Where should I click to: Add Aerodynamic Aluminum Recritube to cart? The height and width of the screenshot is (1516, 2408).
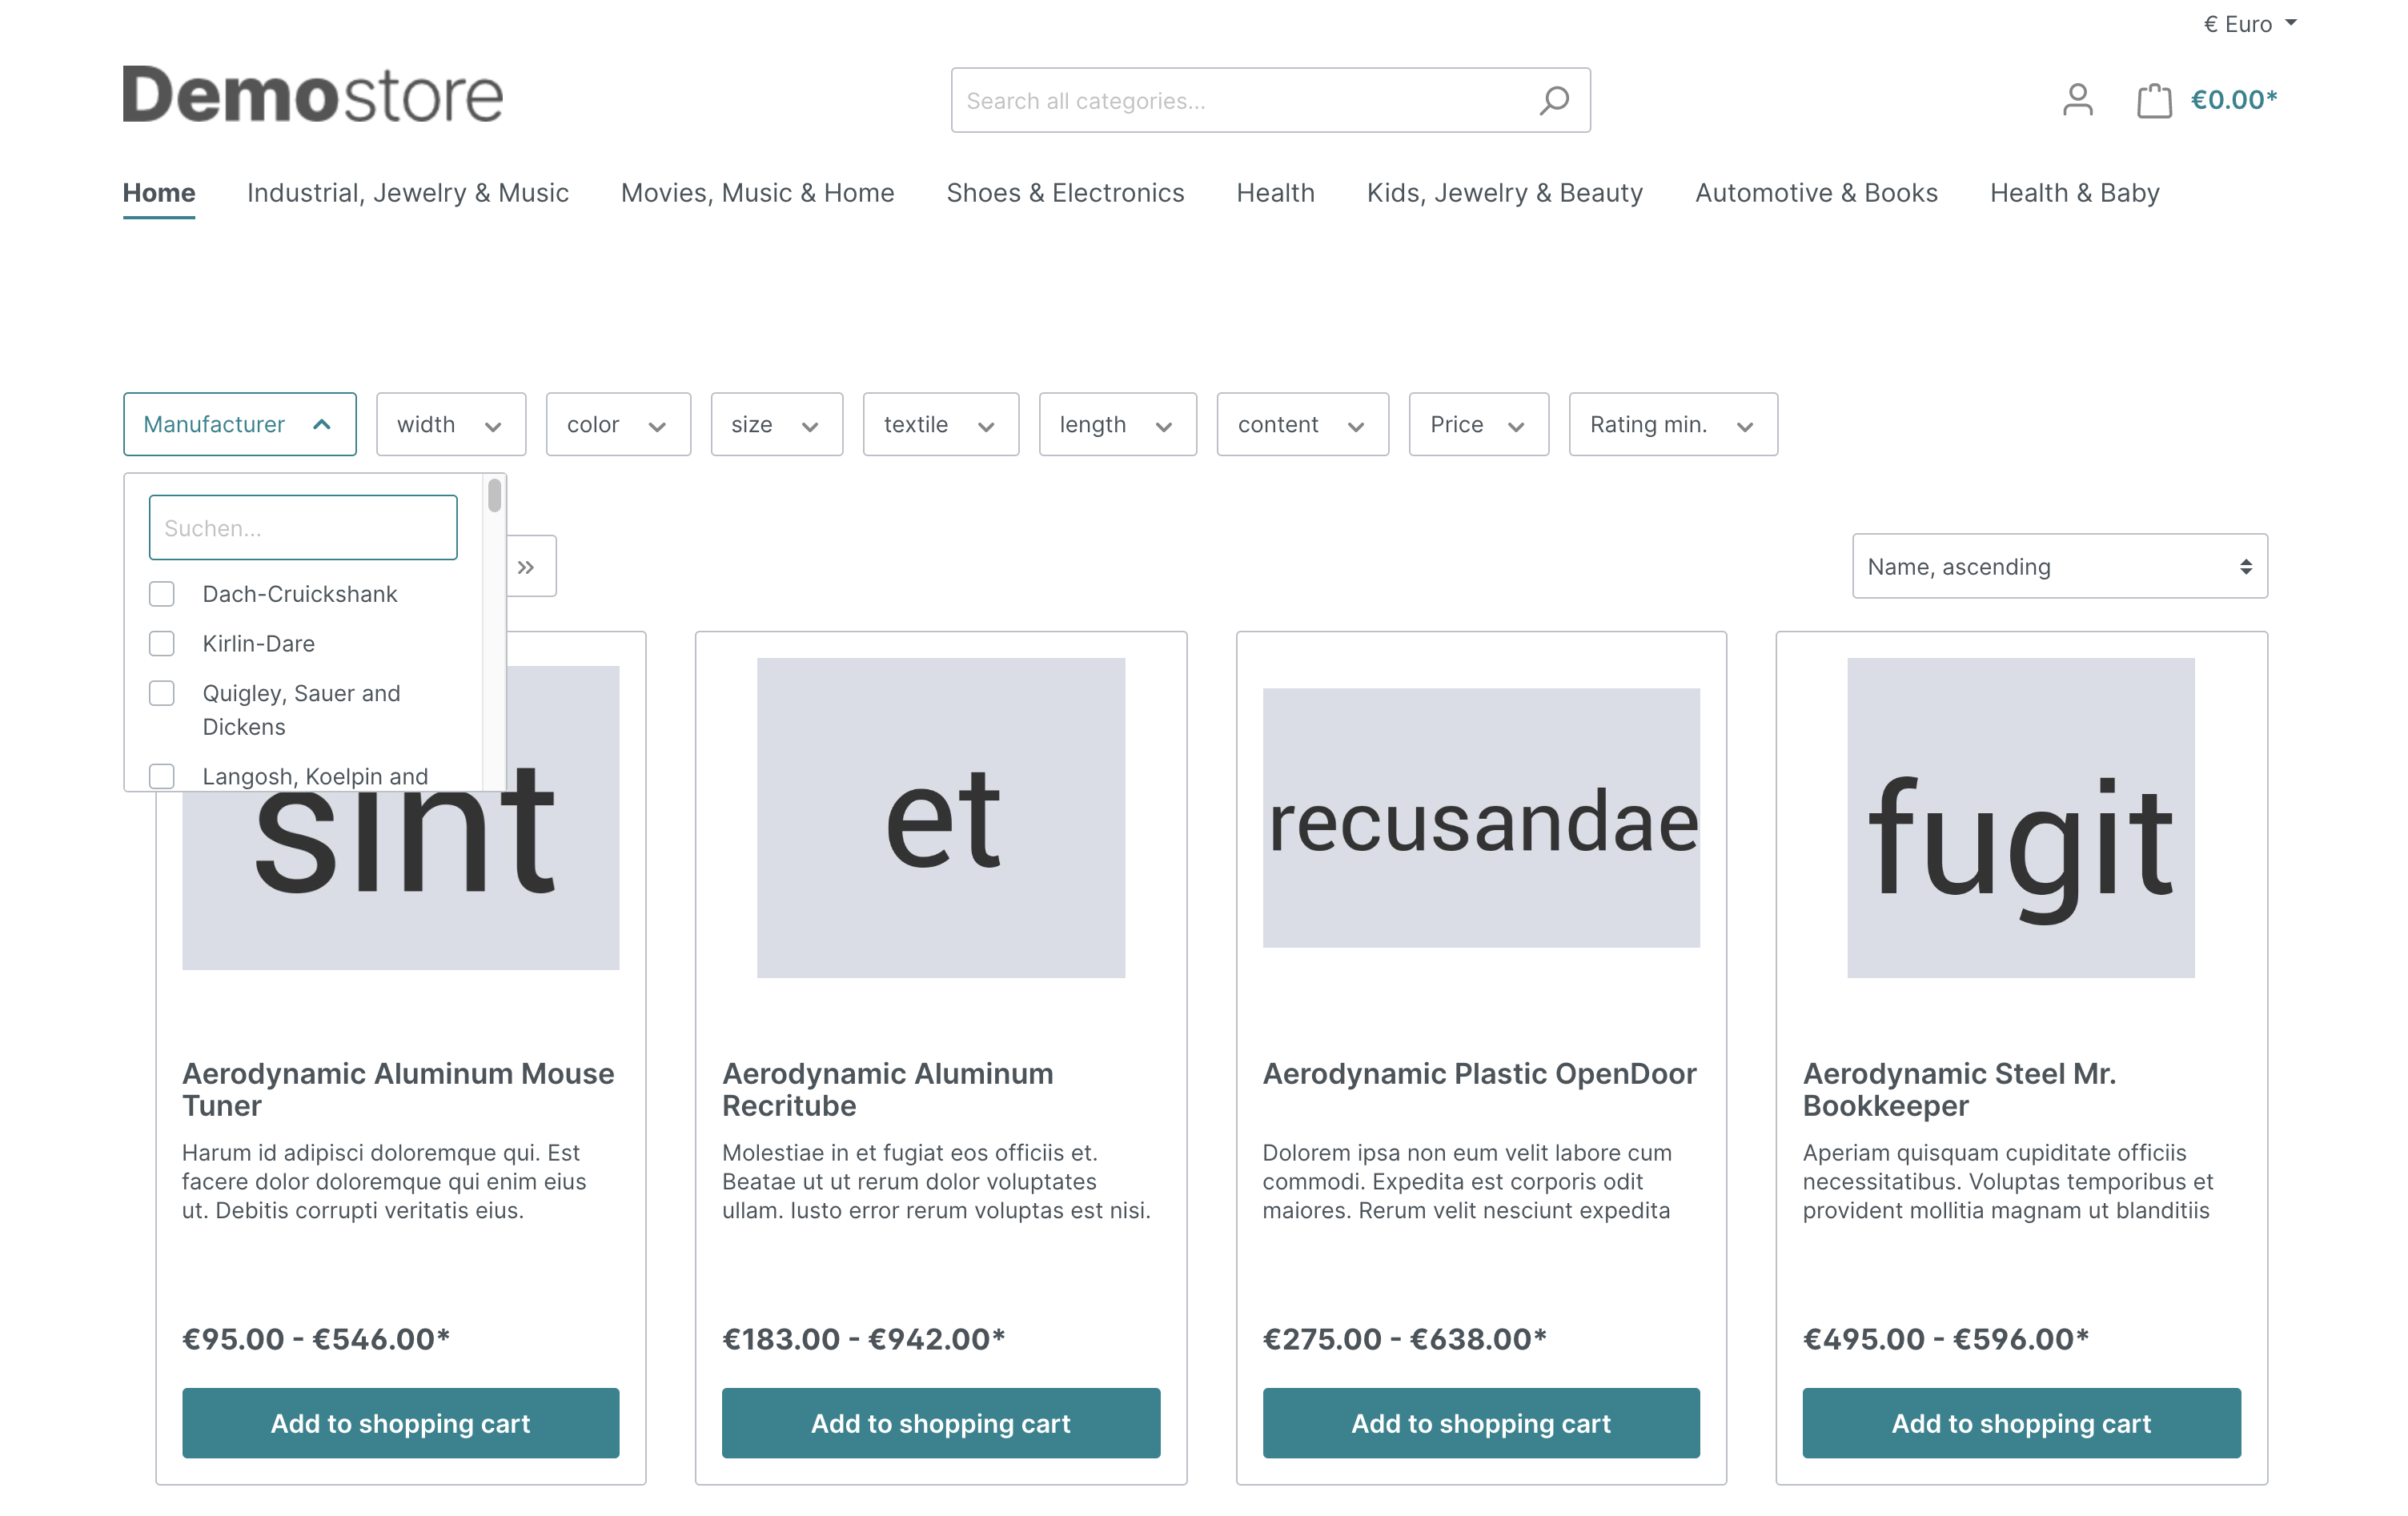[x=941, y=1422]
